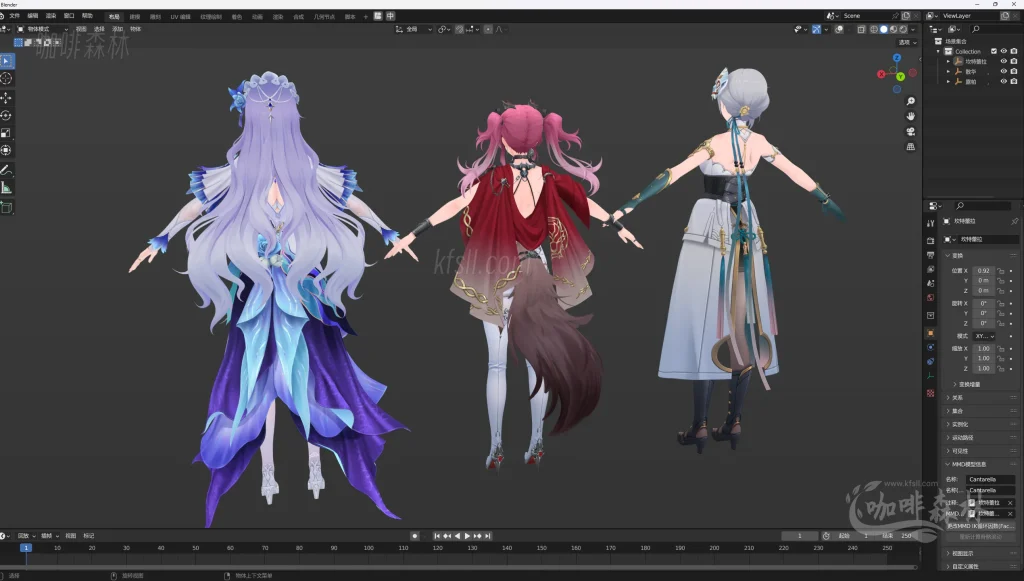Screen dimensions: 1024x581
Task: Open the Object properties tab (orange square)
Action: coord(931,333)
